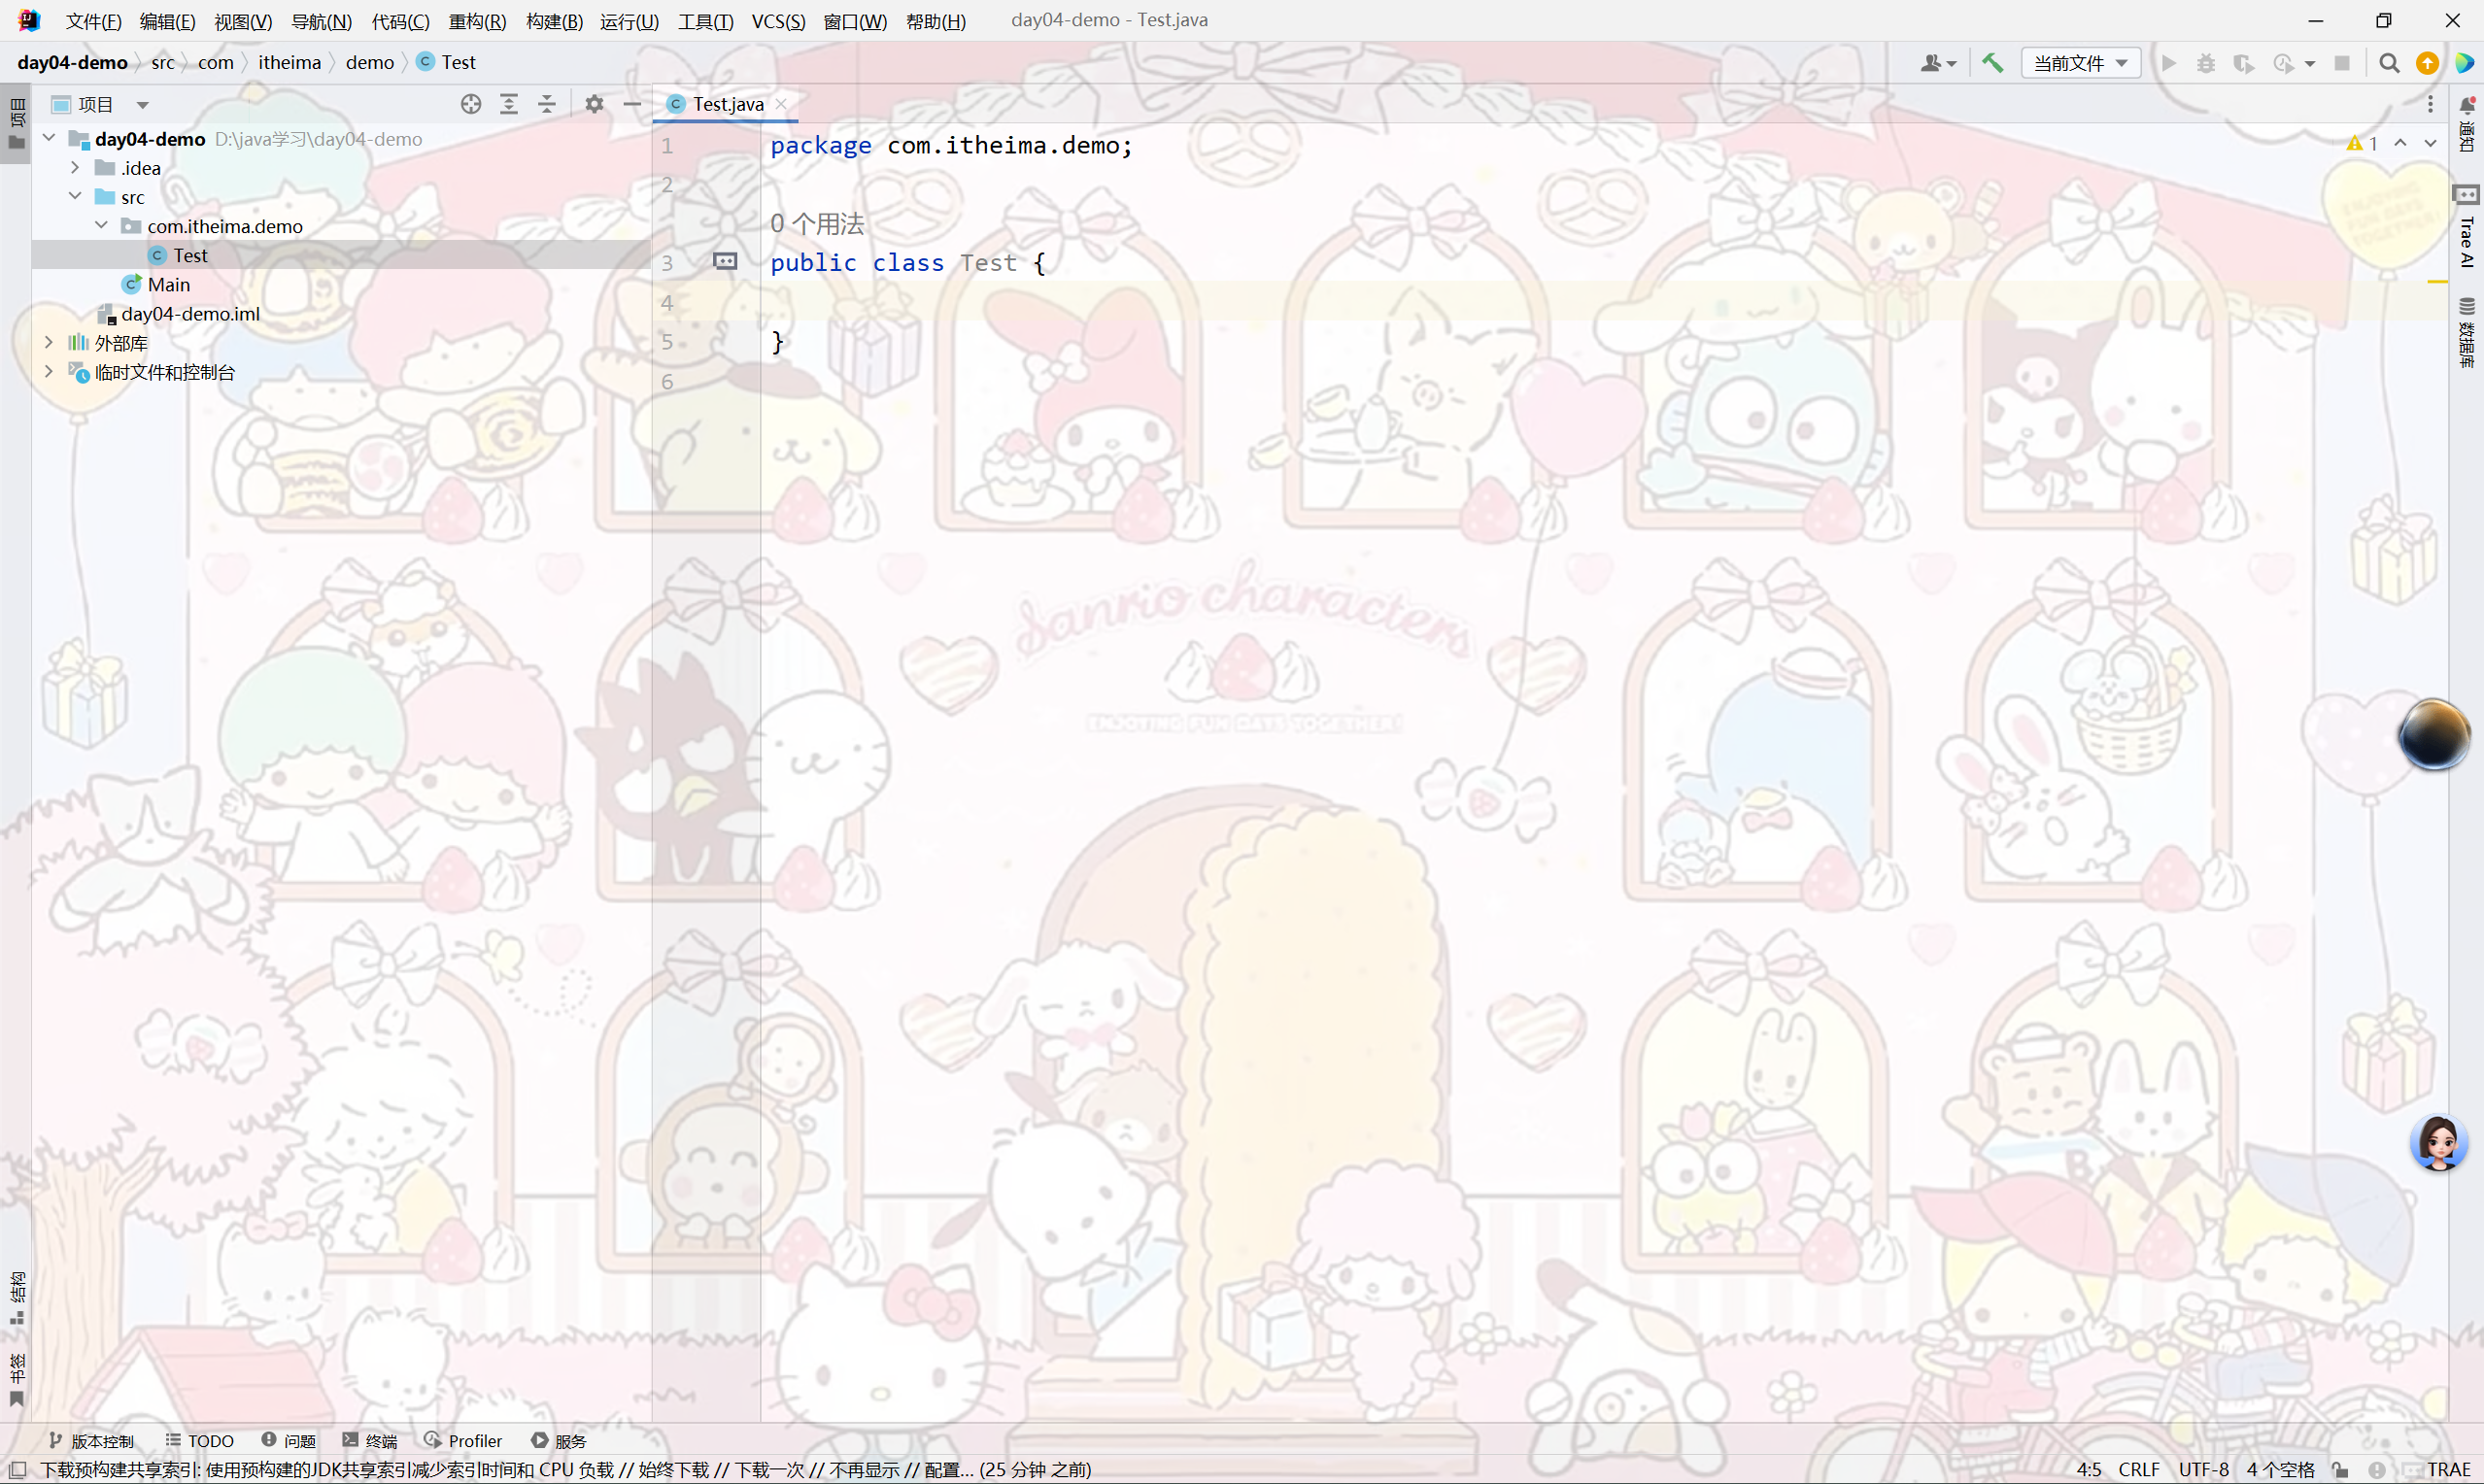
Task: Click the yellow warning indicator in editor
Action: coord(2362,143)
